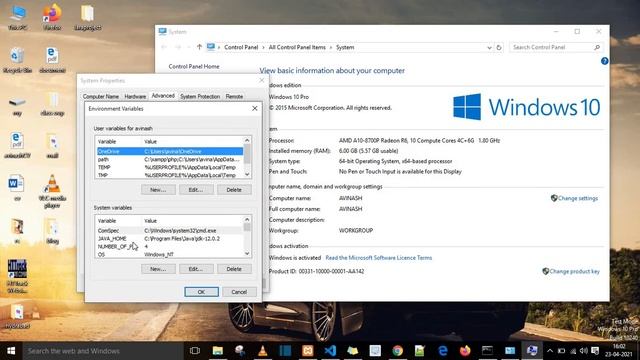Switch to System Protection tab
The image size is (640, 360).
(200, 96)
